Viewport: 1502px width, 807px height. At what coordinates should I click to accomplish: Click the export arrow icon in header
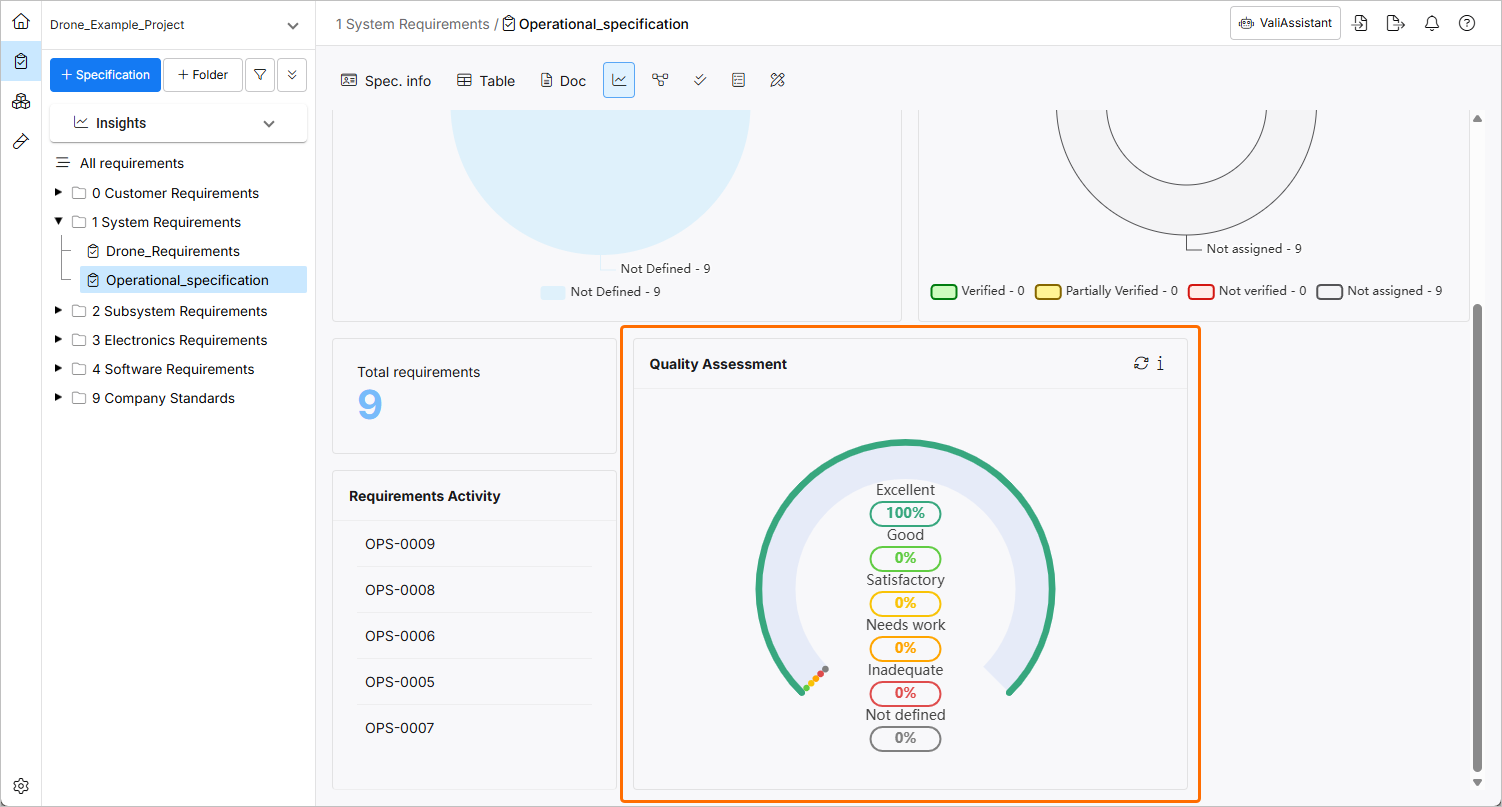[x=1396, y=23]
